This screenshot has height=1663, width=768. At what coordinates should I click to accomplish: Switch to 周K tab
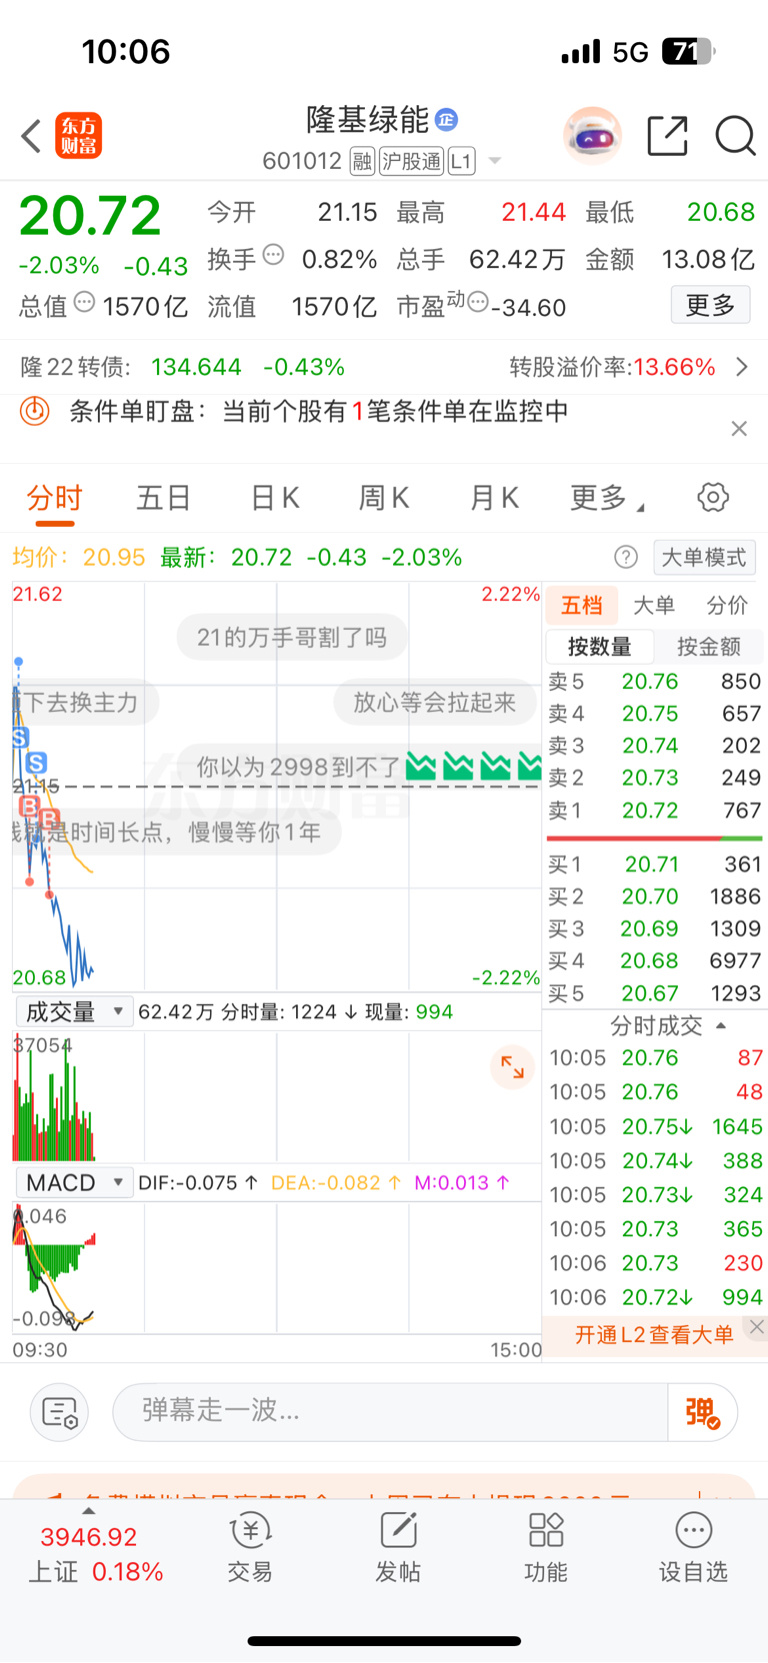(384, 498)
